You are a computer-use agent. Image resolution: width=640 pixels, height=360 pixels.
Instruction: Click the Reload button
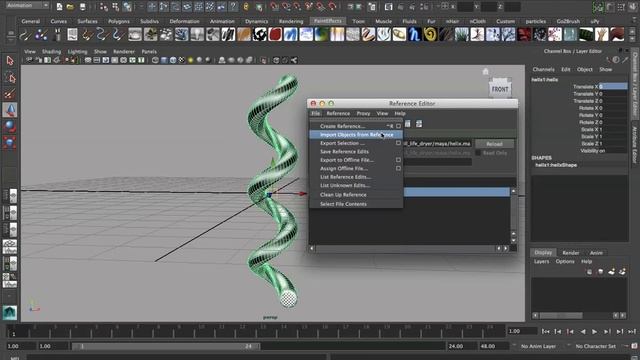click(494, 144)
